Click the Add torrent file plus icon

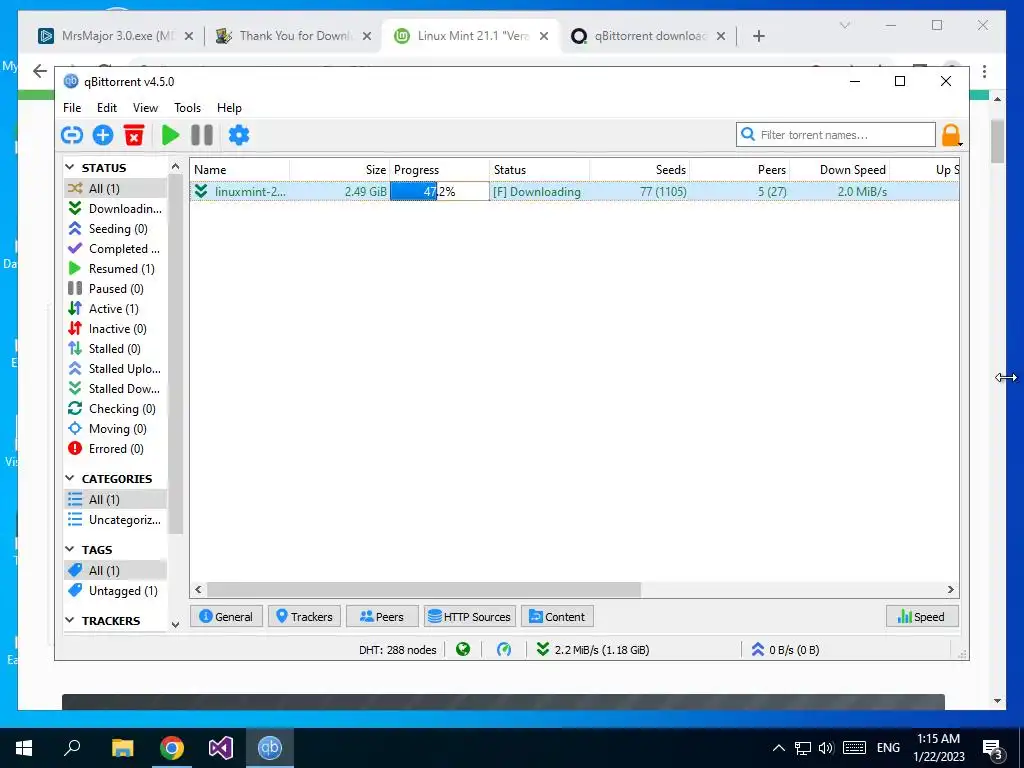(x=103, y=135)
